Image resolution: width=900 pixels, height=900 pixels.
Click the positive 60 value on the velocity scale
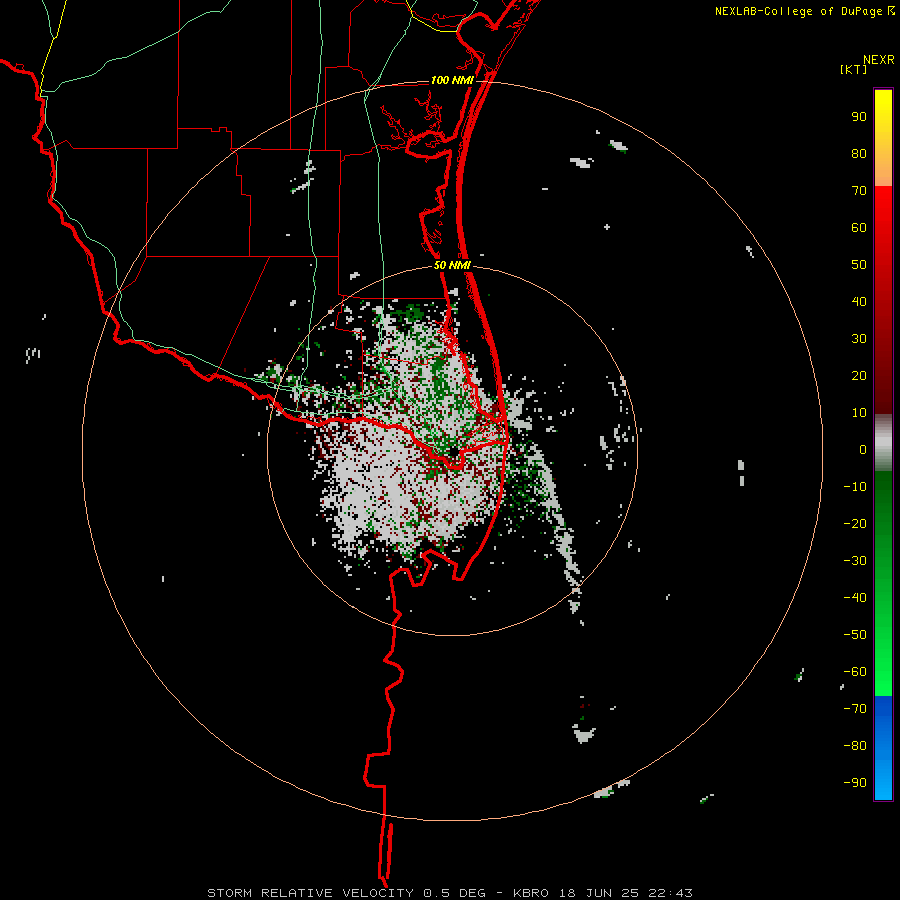859,227
